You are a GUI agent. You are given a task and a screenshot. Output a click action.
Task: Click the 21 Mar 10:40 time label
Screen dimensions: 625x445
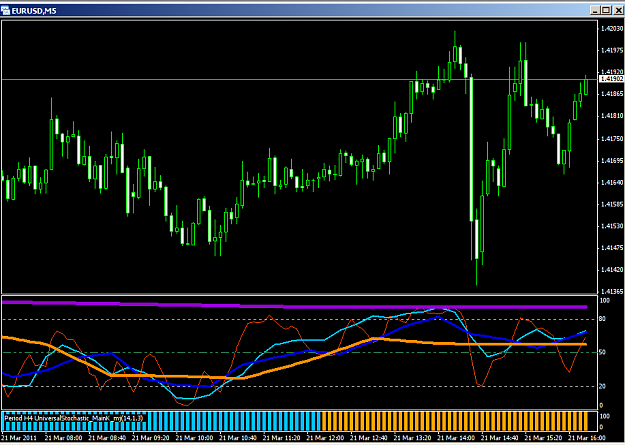tap(236, 437)
